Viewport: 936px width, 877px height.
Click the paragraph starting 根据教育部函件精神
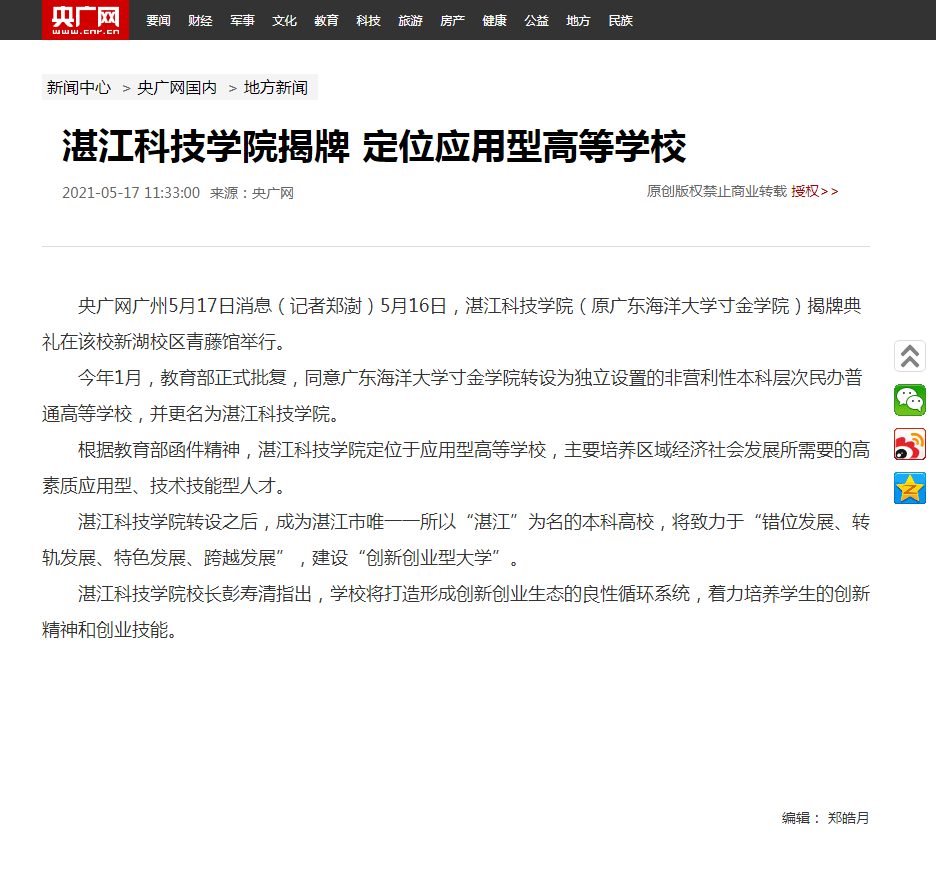click(x=455, y=468)
